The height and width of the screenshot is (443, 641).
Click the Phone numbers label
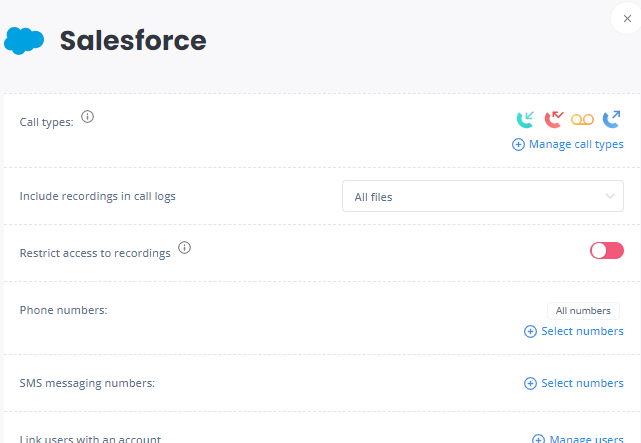pos(63,310)
